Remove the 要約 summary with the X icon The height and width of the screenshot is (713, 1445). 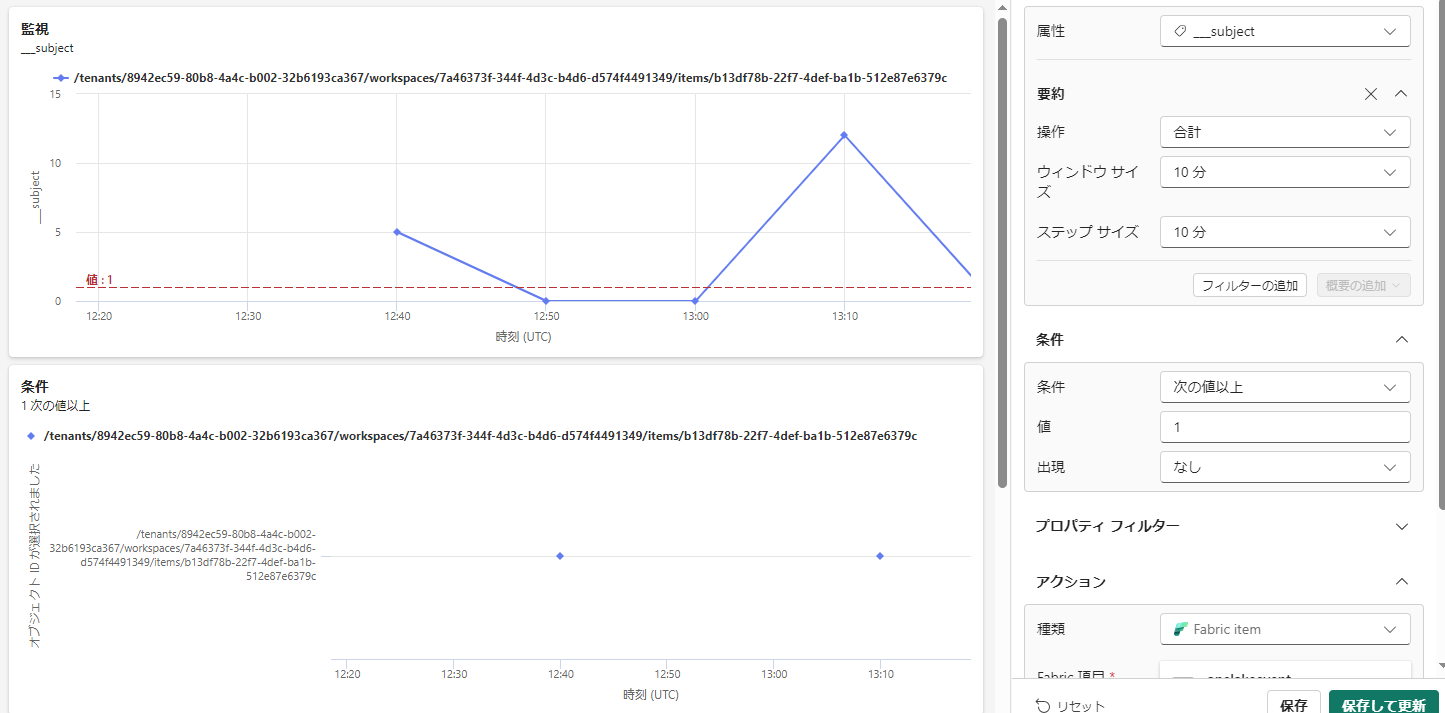coord(1371,94)
